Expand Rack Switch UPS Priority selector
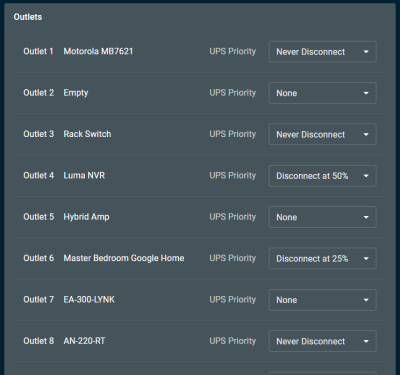 (323, 134)
